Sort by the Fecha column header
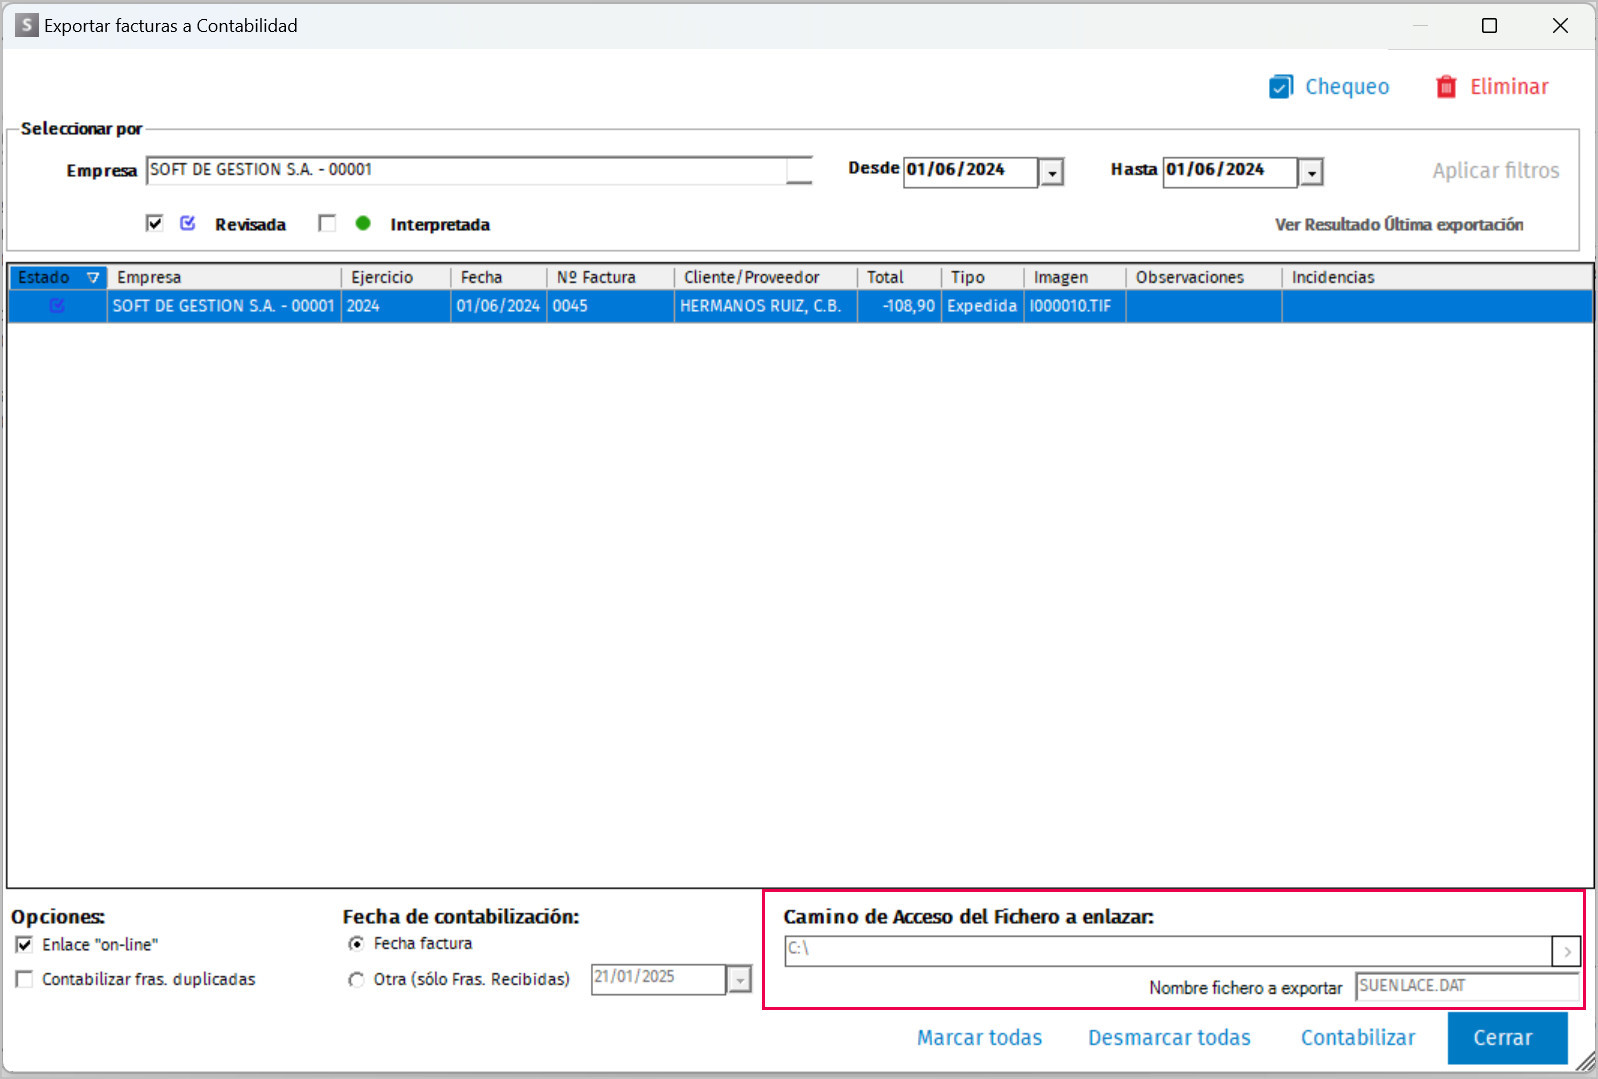 tap(482, 278)
